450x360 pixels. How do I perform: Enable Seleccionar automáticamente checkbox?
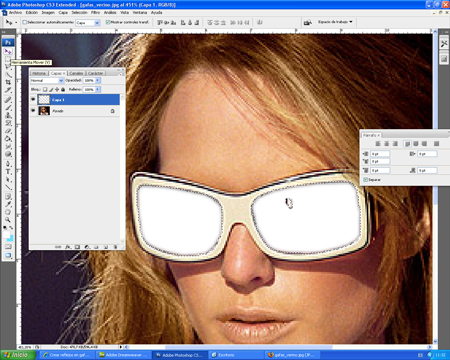coord(24,22)
